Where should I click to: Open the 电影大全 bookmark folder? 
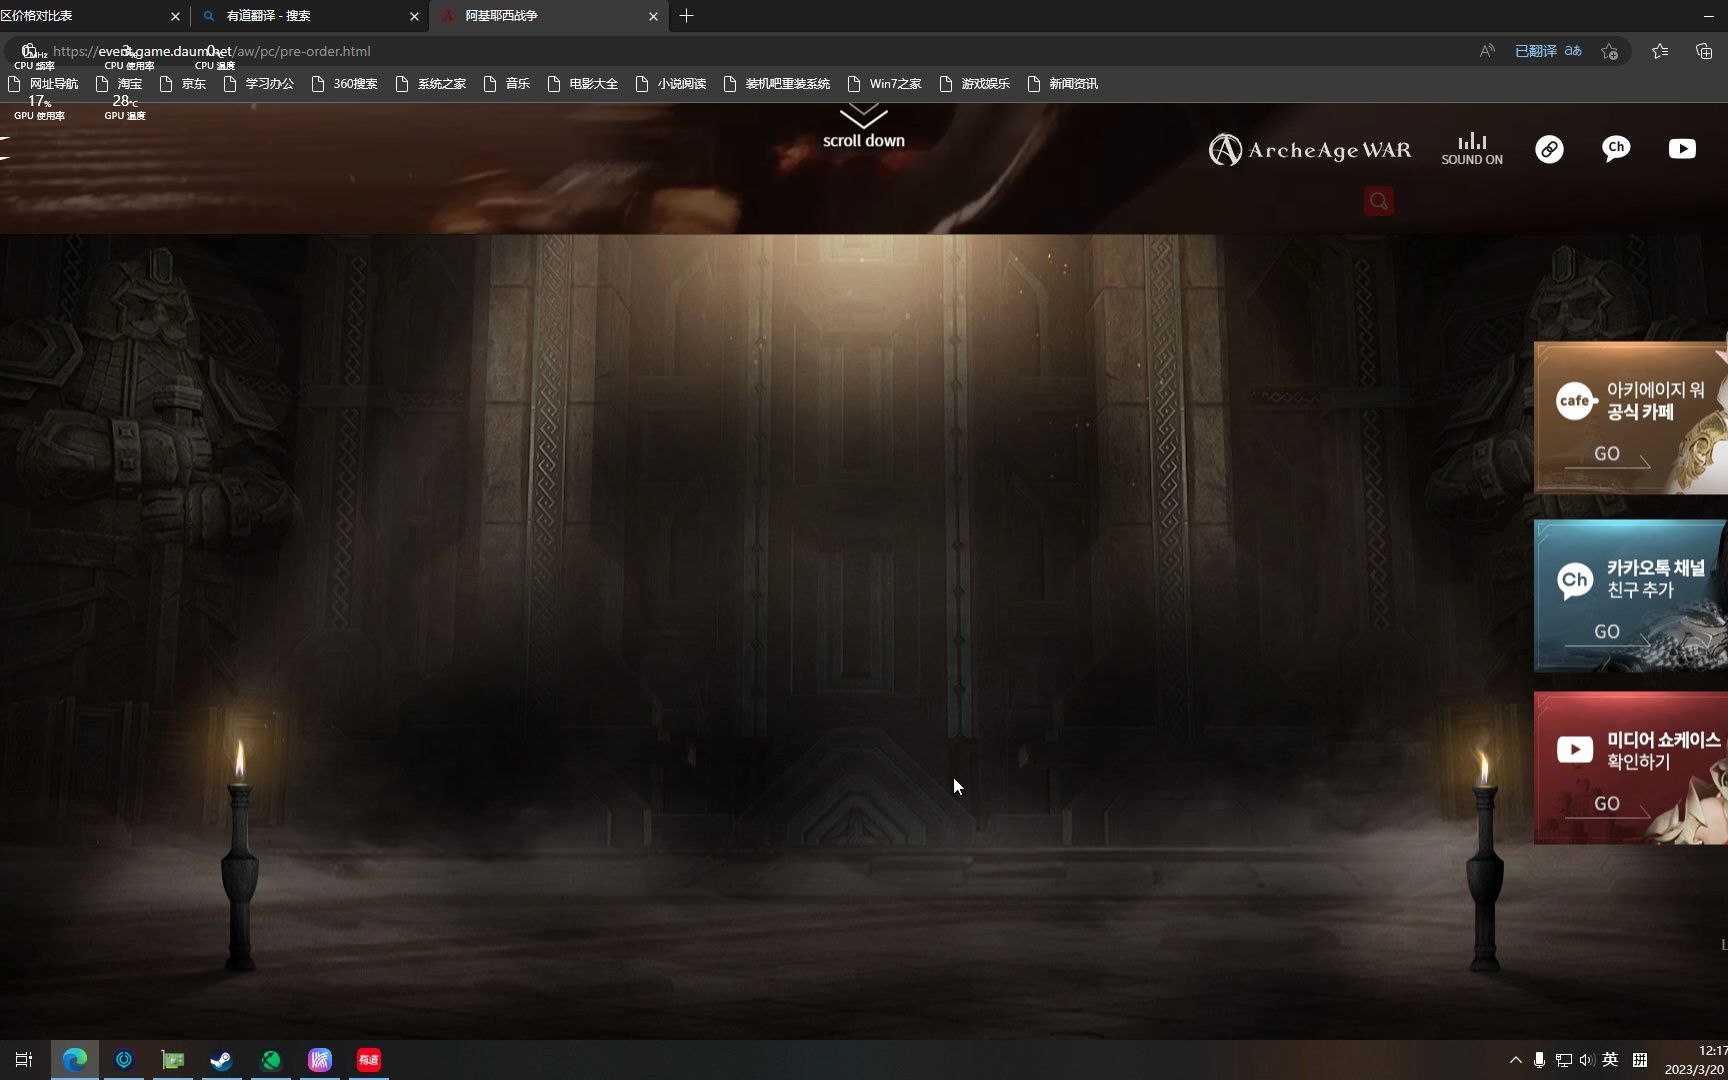[x=583, y=84]
